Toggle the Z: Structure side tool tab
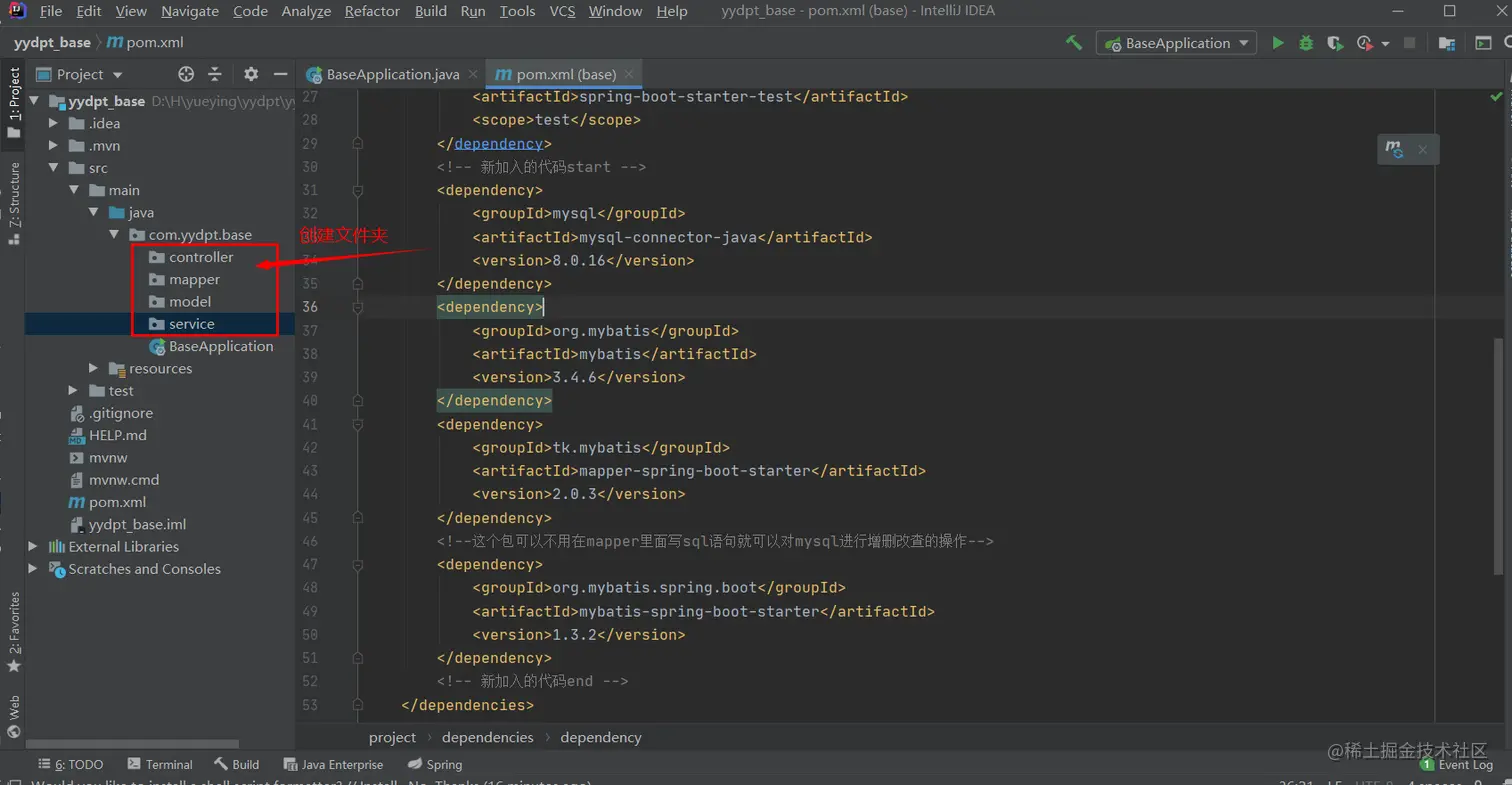This screenshot has width=1512, height=785. coord(13,203)
